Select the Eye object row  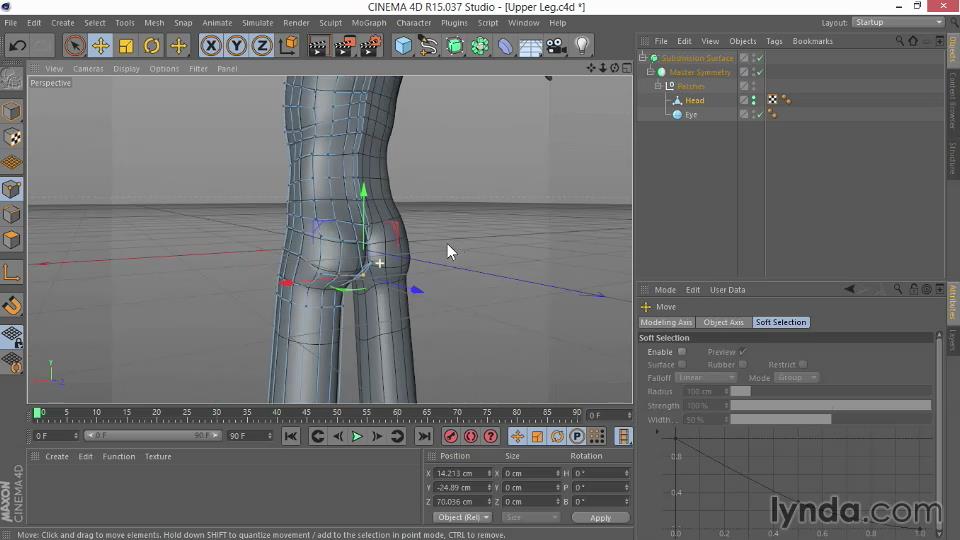[x=690, y=114]
